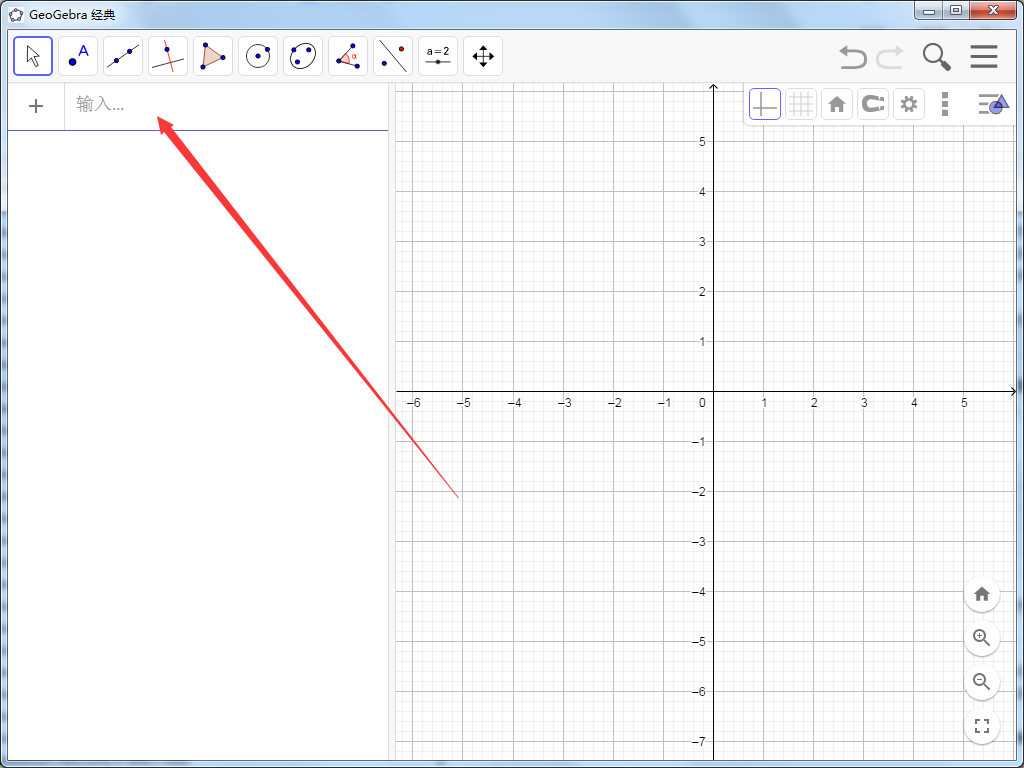1024x768 pixels.
Task: Open the hamburger main menu
Action: click(984, 57)
